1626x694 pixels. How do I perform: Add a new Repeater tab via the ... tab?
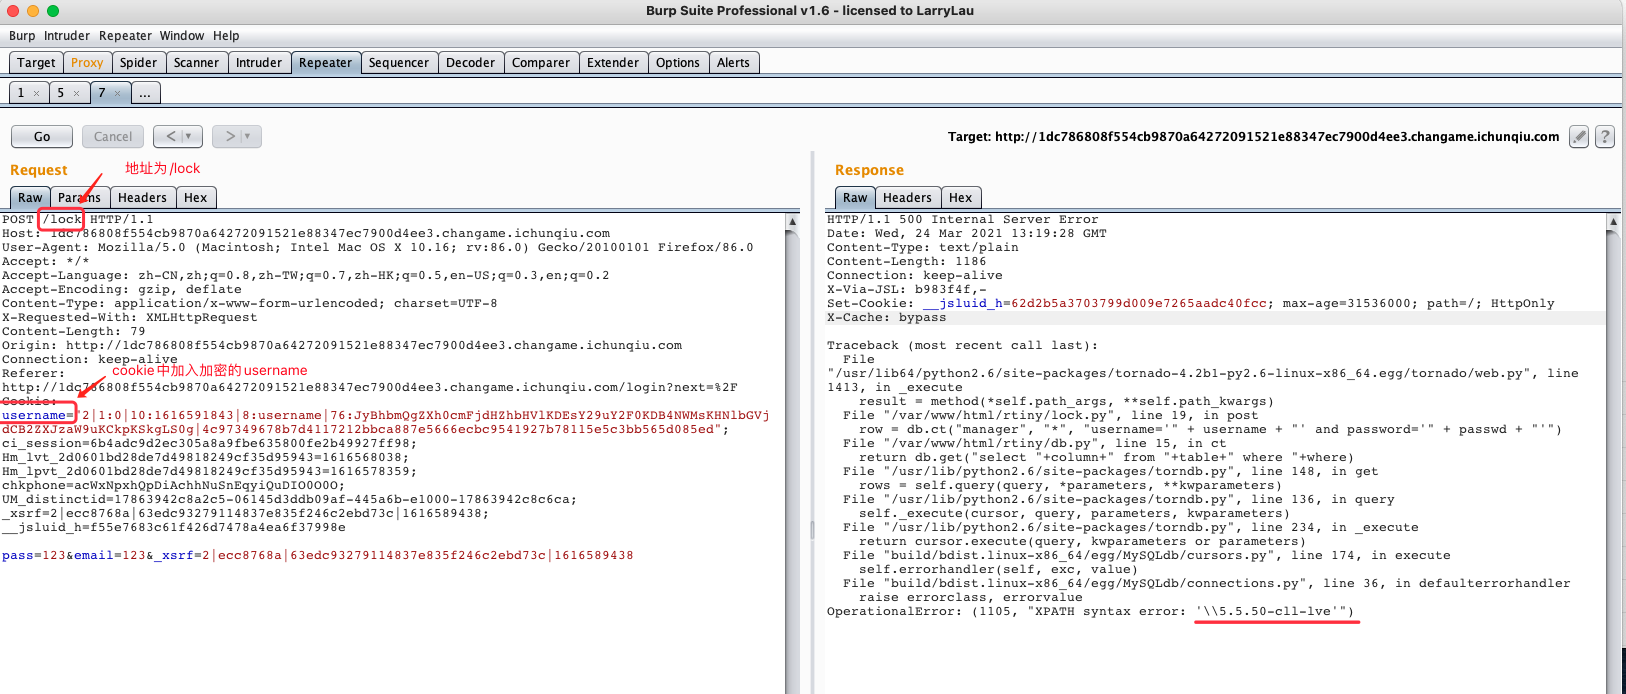(x=145, y=93)
